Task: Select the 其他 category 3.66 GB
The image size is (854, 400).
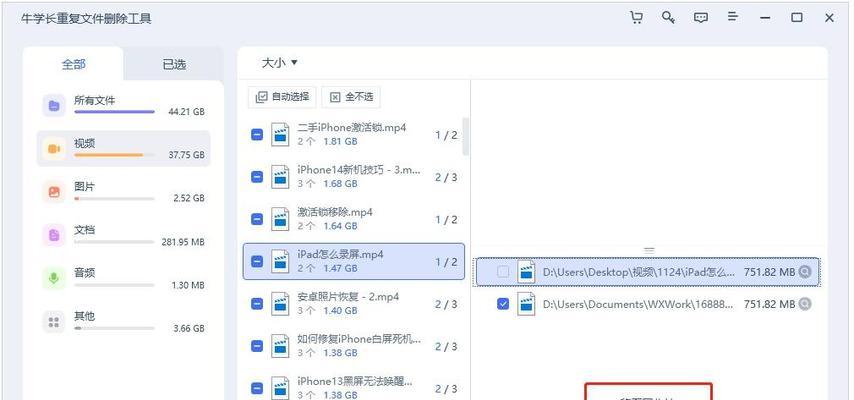Action: click(124, 322)
